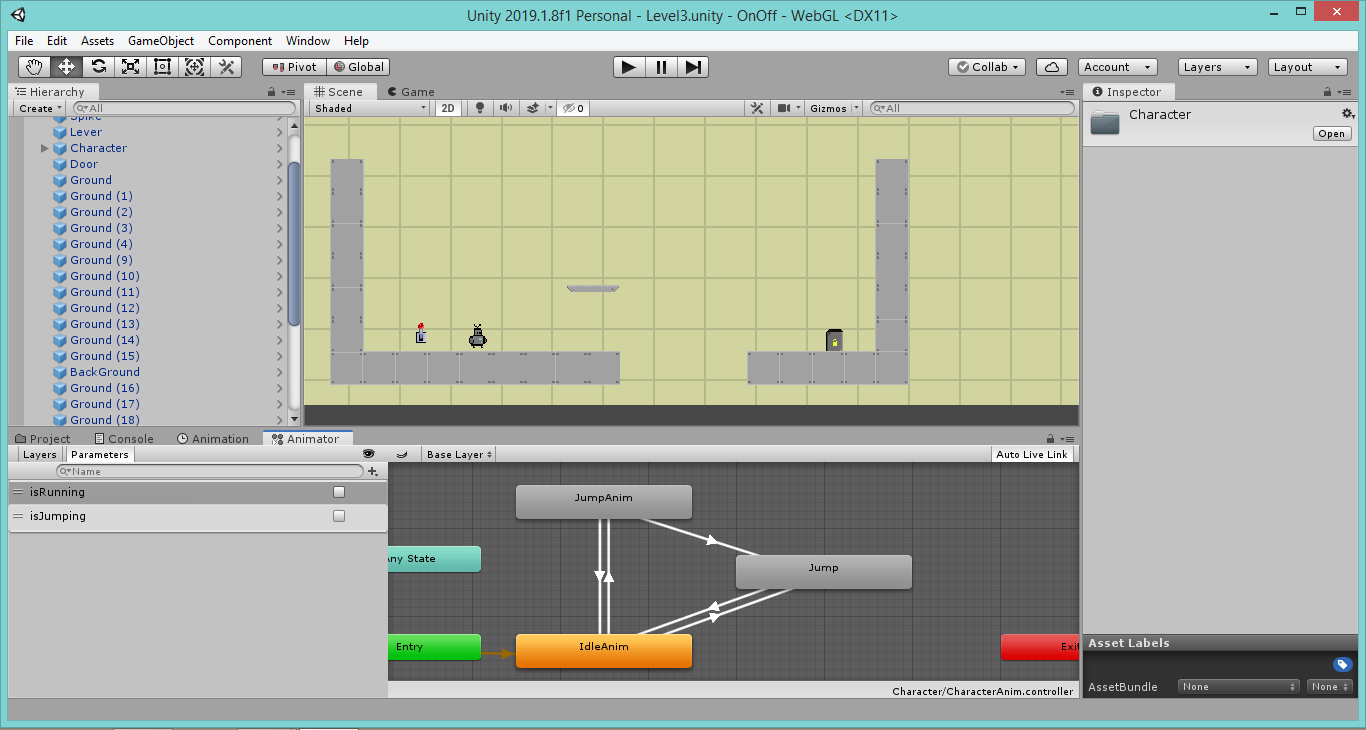Switch to the Console tab
Image resolution: width=1366 pixels, height=730 pixels.
[x=124, y=438]
